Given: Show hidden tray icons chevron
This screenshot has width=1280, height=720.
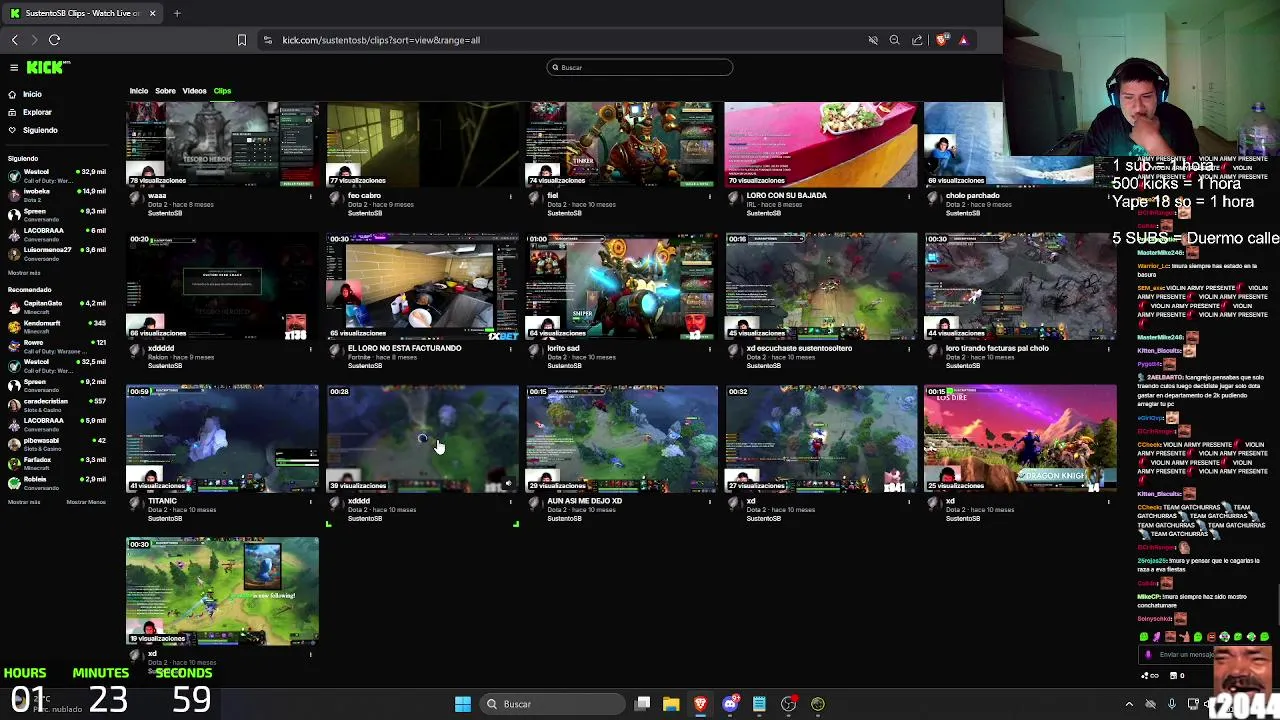Looking at the screenshot, I should pos(1129,704).
